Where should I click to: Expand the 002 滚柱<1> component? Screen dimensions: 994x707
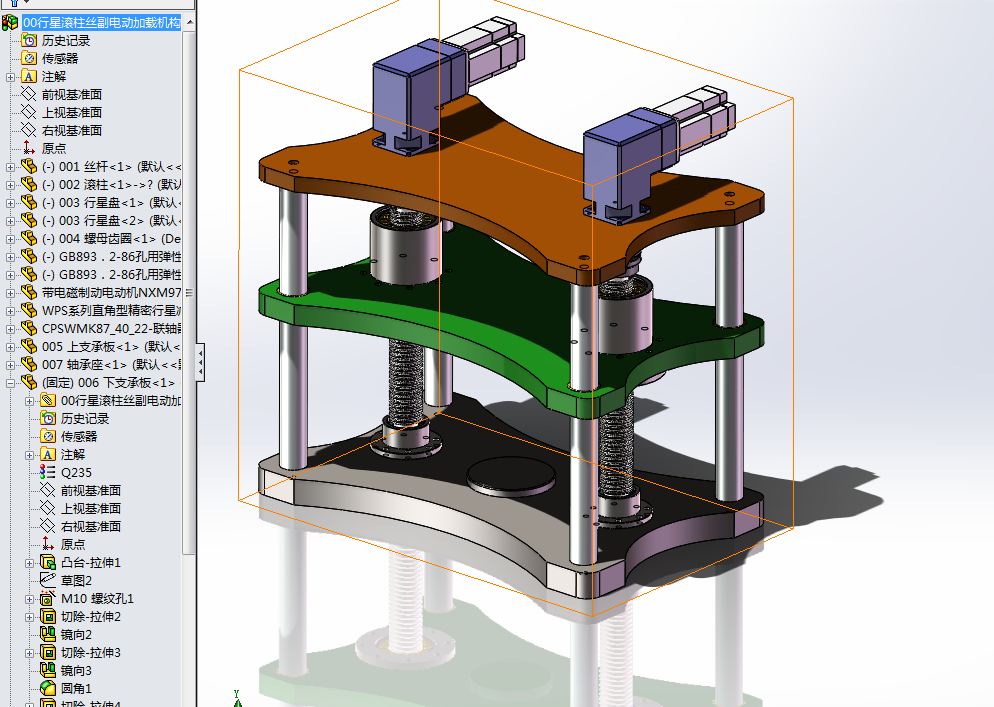coord(10,185)
